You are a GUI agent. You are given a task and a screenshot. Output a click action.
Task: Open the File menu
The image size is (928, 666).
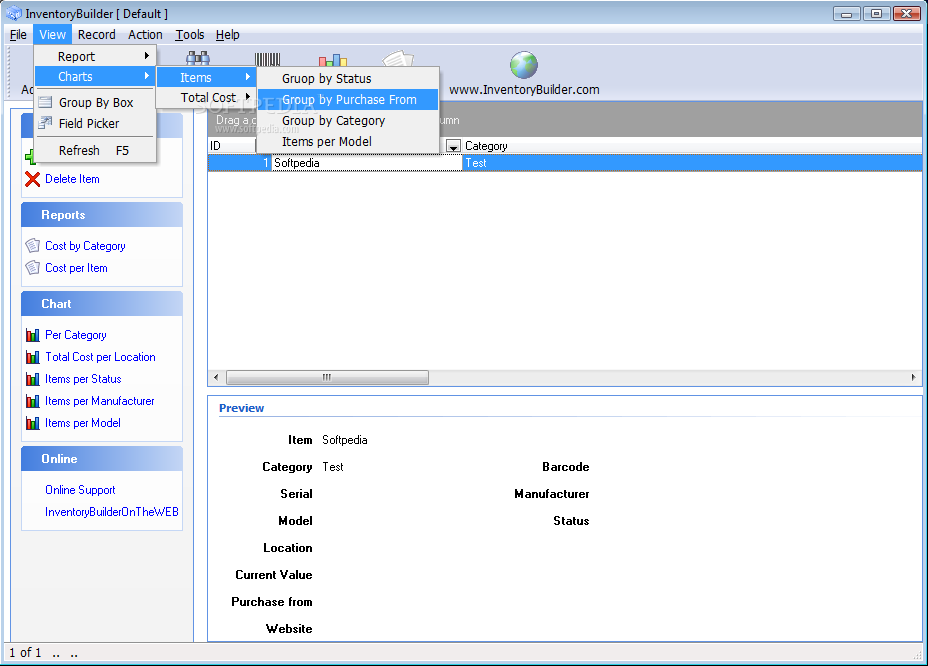[x=18, y=34]
